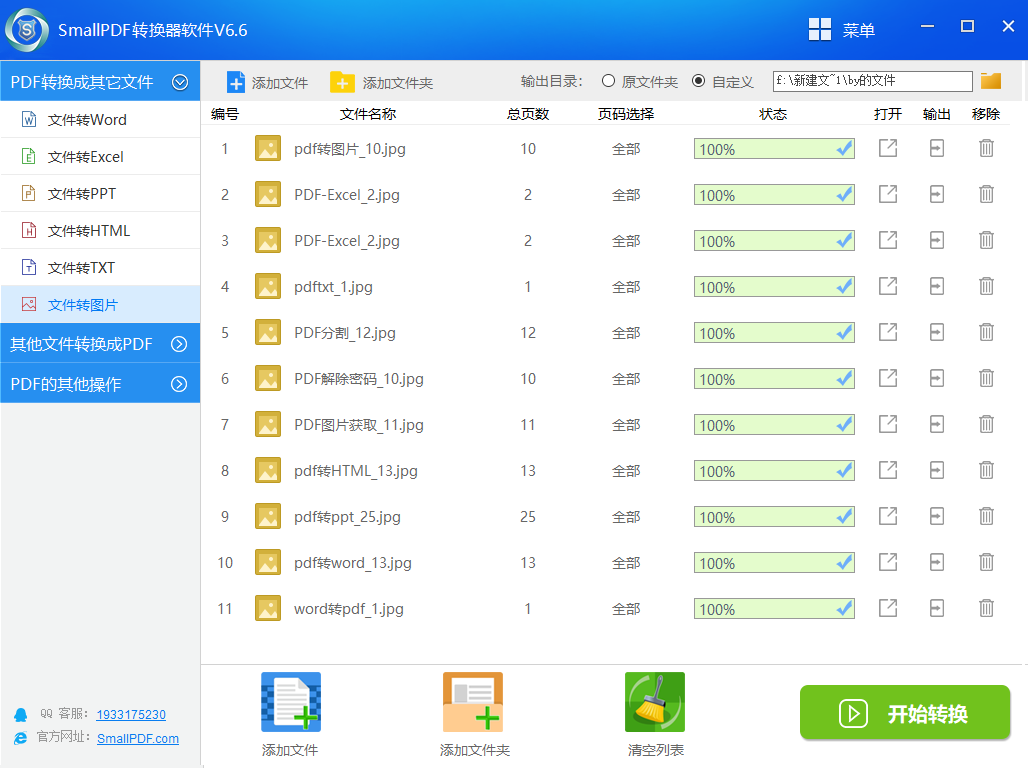
Task: Export the pdf转图片_10.jpg row
Action: point(937,148)
